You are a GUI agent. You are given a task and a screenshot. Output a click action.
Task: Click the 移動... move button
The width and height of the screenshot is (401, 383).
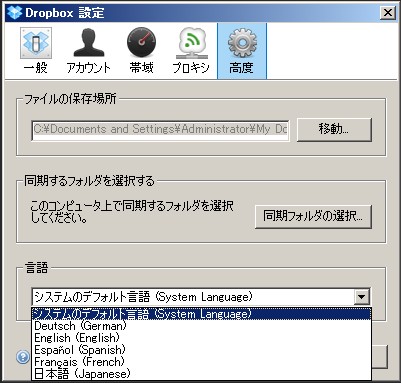coord(334,129)
